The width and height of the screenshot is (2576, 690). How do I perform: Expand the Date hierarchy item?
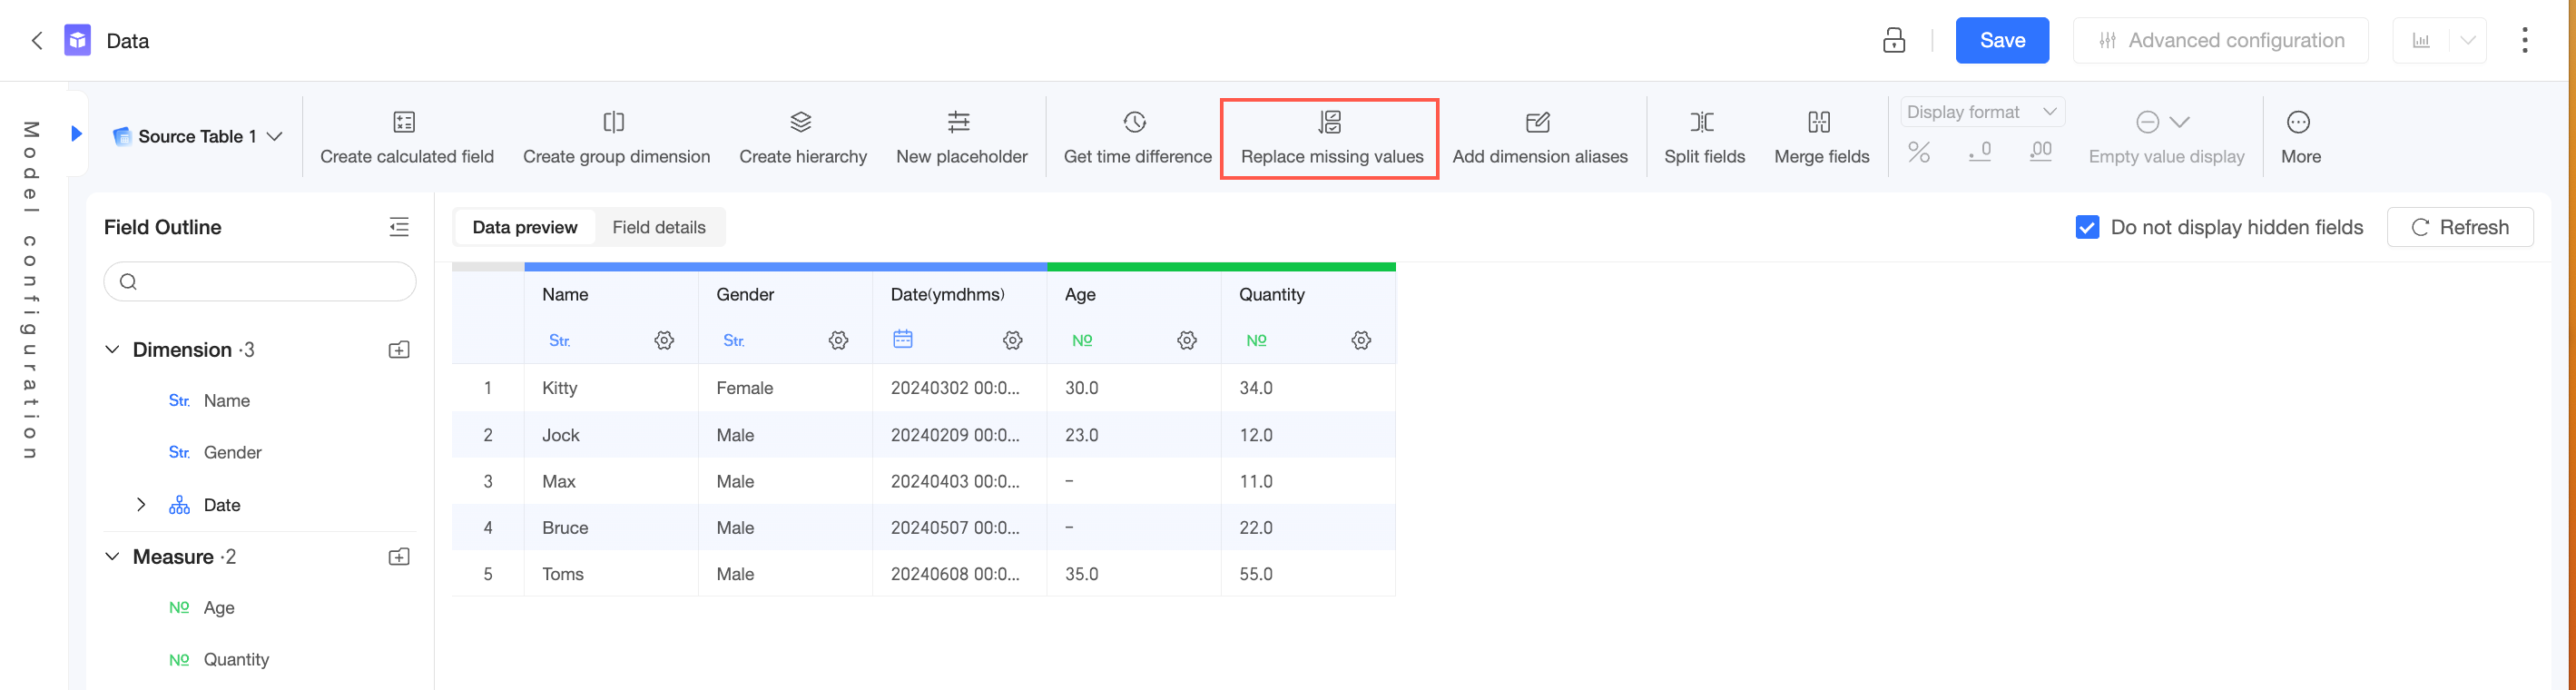click(x=141, y=505)
